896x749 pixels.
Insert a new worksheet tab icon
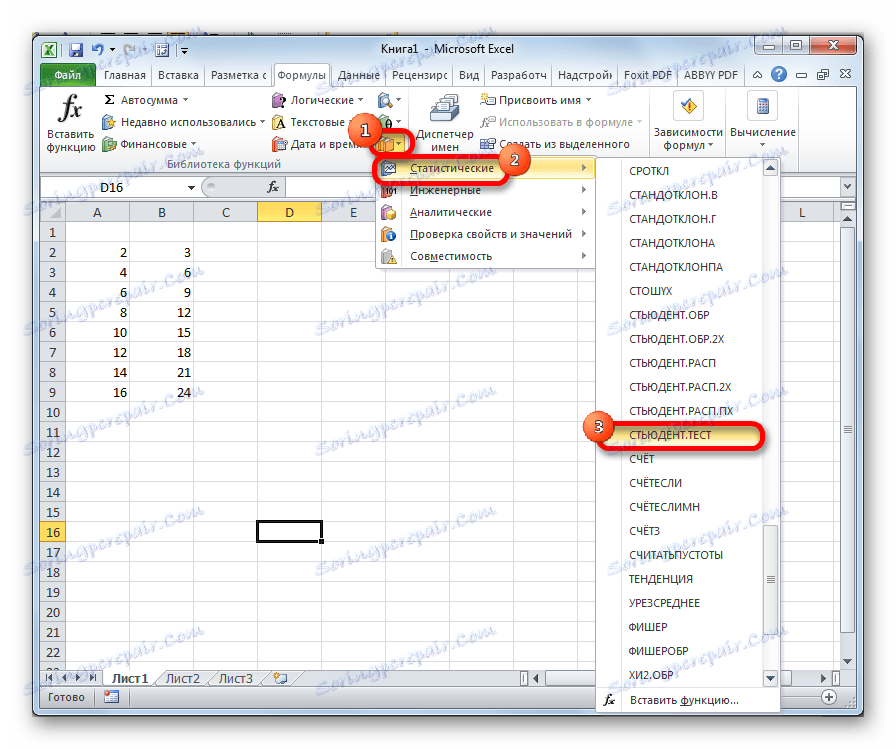coord(280,678)
